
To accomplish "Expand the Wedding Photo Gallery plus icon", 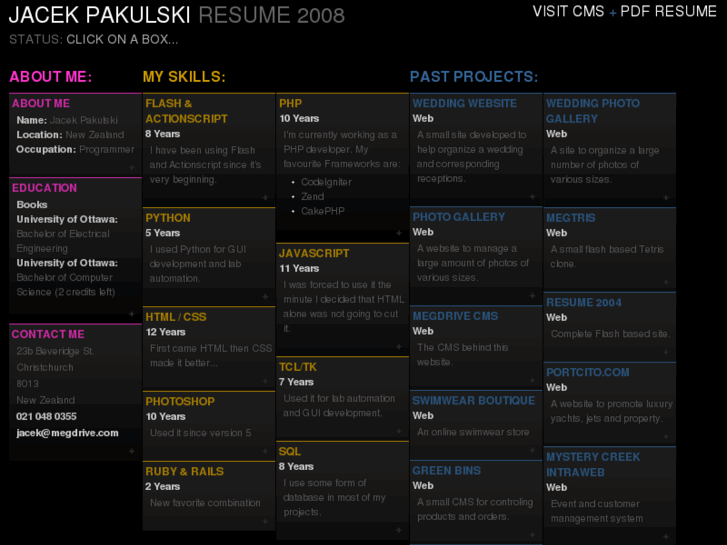I will pyautogui.click(x=666, y=198).
